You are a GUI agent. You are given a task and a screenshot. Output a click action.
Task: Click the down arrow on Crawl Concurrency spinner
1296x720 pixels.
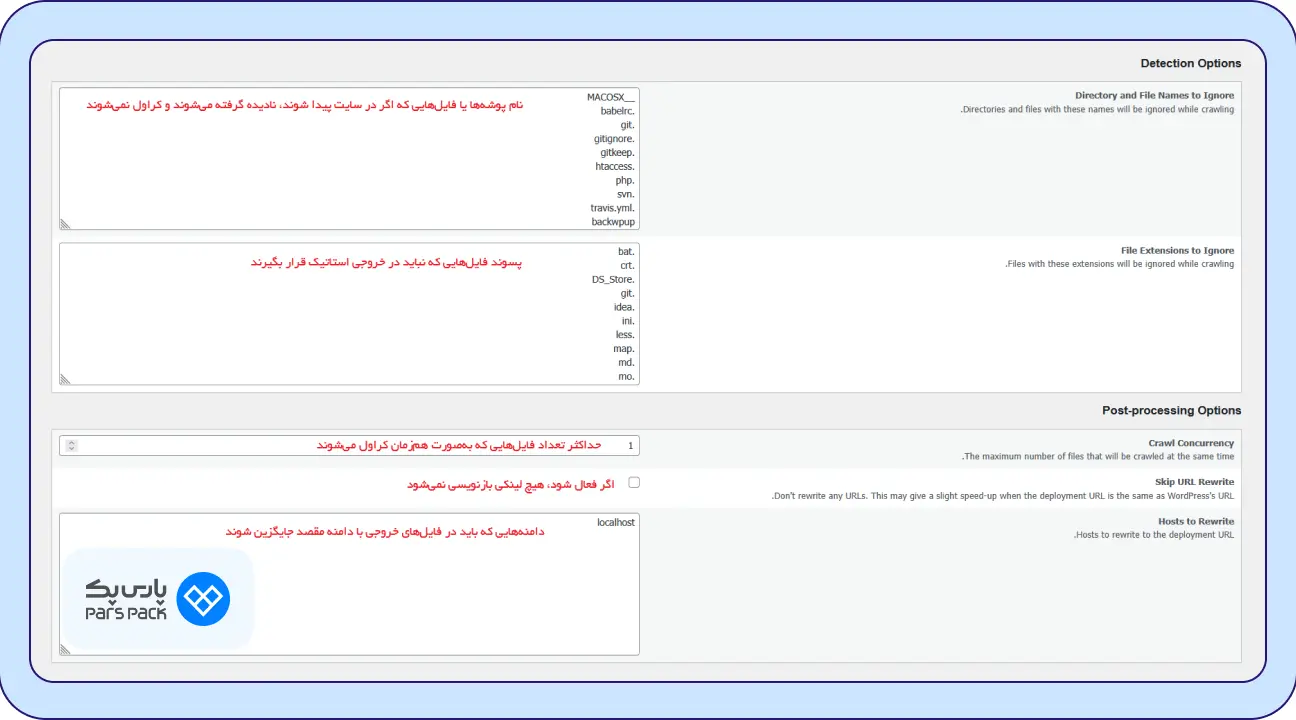(69, 448)
